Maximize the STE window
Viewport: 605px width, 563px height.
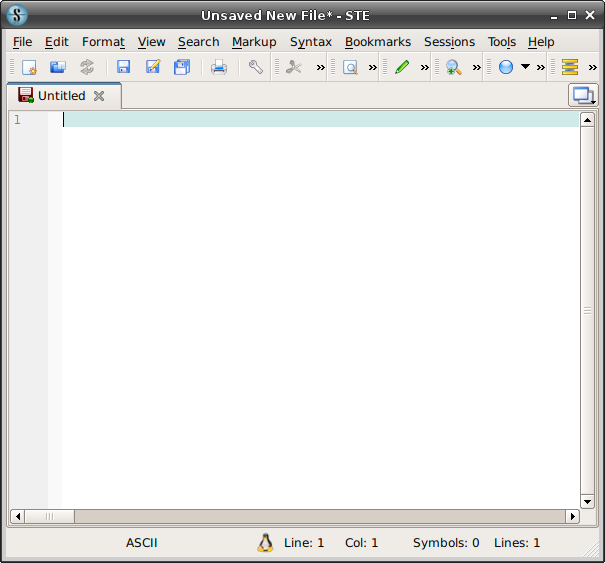tap(572, 15)
